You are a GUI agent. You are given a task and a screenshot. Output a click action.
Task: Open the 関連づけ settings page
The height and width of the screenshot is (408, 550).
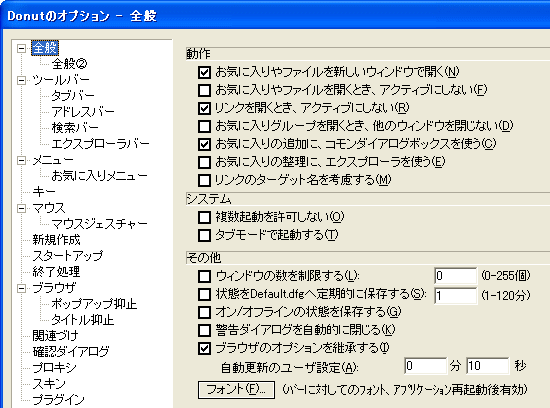55,336
